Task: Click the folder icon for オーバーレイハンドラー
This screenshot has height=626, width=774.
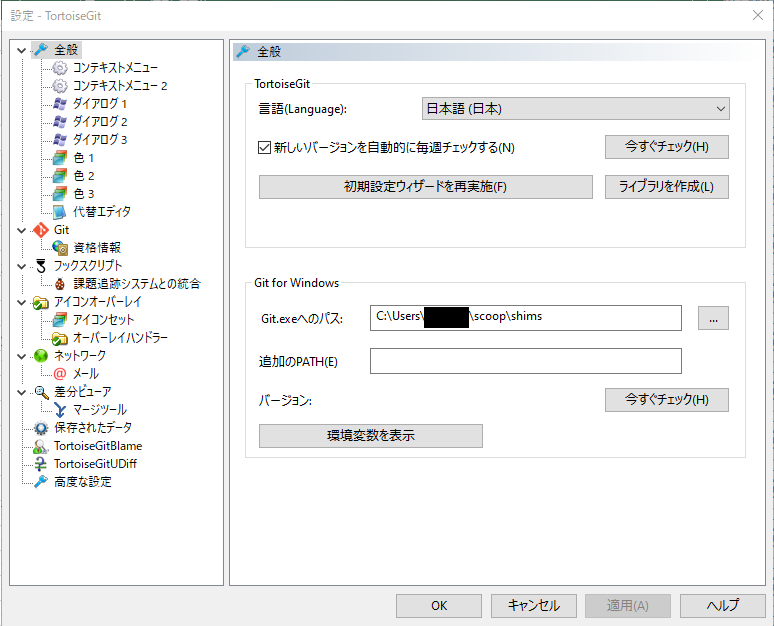Action: pyautogui.click(x=60, y=338)
